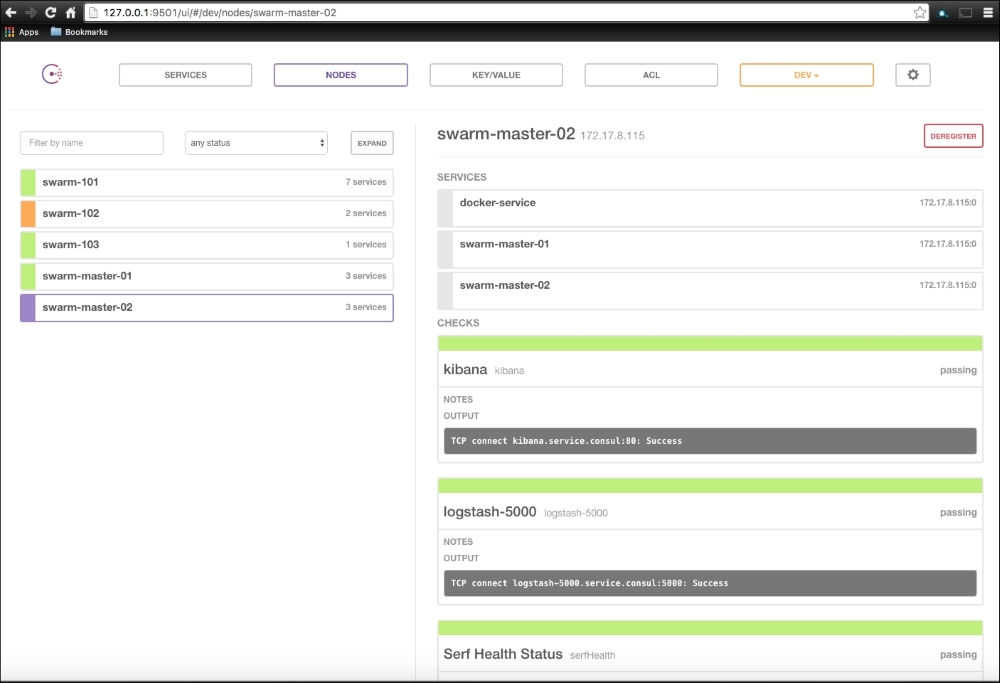The width and height of the screenshot is (1000, 683).
Task: Click the browser back arrow
Action: tap(11, 13)
